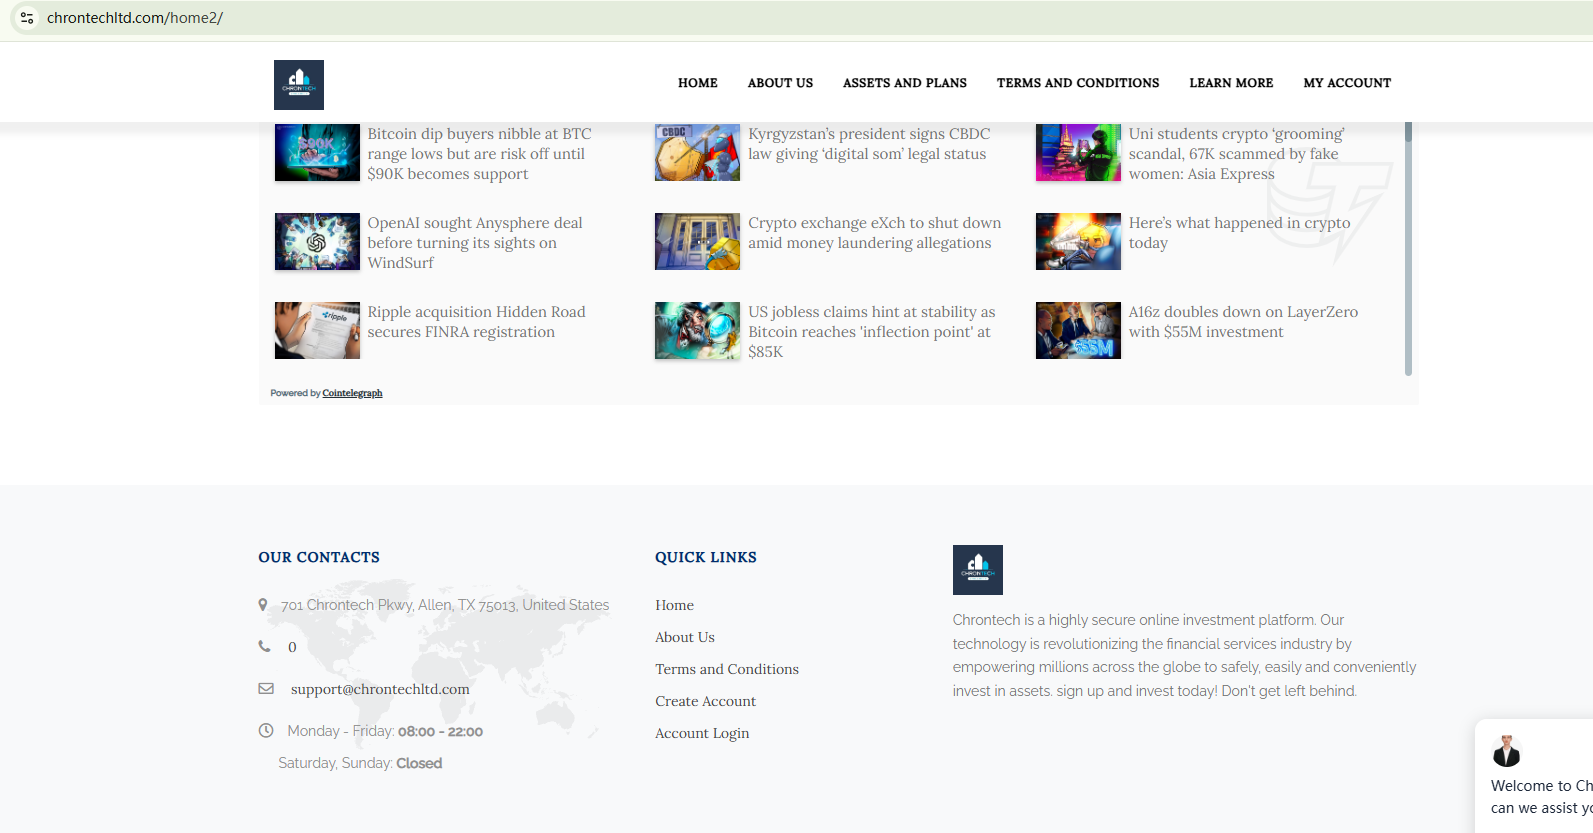Click the site info icon in address bar
Screen dimensions: 1593x833
[27, 18]
